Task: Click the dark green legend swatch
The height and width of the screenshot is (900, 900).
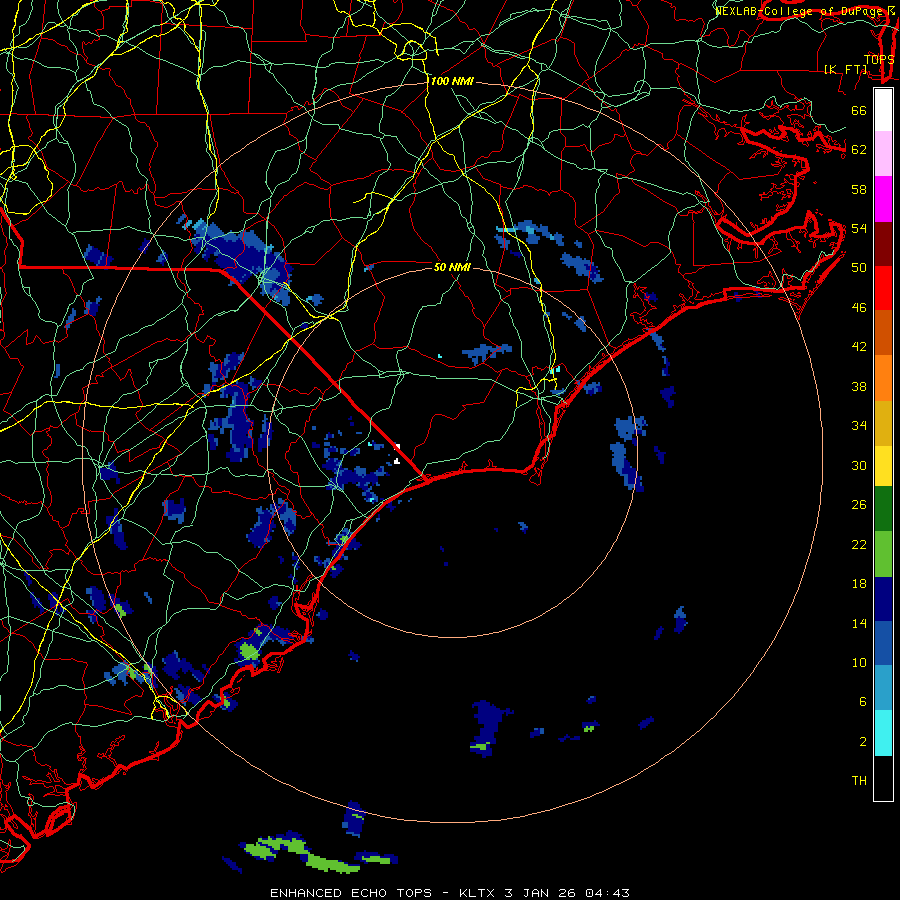Action: [883, 509]
